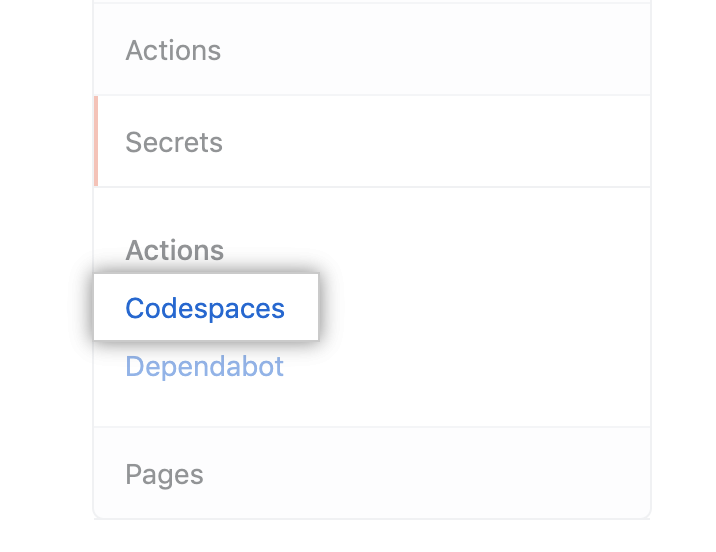
Task: Choose Dependabot below Codespaces
Action: pos(205,367)
